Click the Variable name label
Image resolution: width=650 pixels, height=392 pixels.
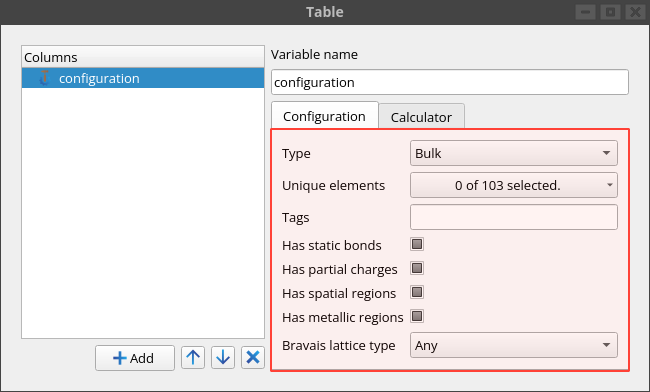pos(314,54)
